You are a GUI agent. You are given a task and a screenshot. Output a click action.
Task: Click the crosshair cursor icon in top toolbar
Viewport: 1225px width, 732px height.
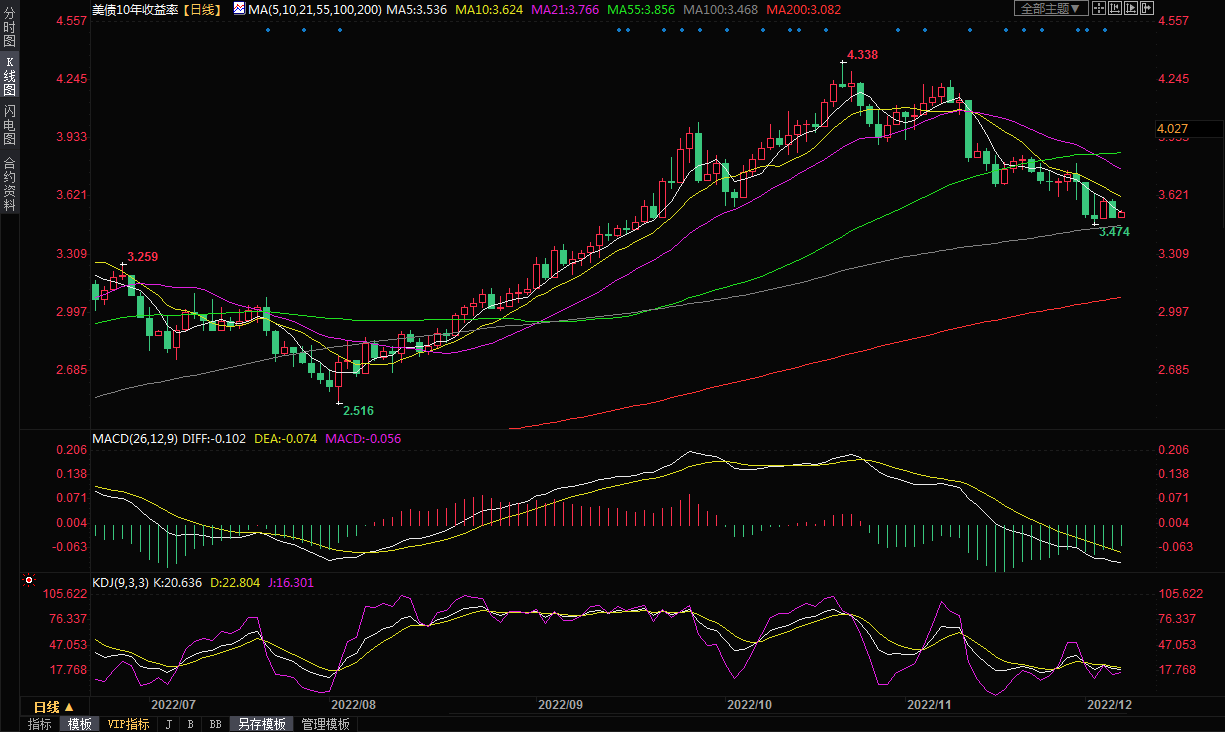point(1100,8)
